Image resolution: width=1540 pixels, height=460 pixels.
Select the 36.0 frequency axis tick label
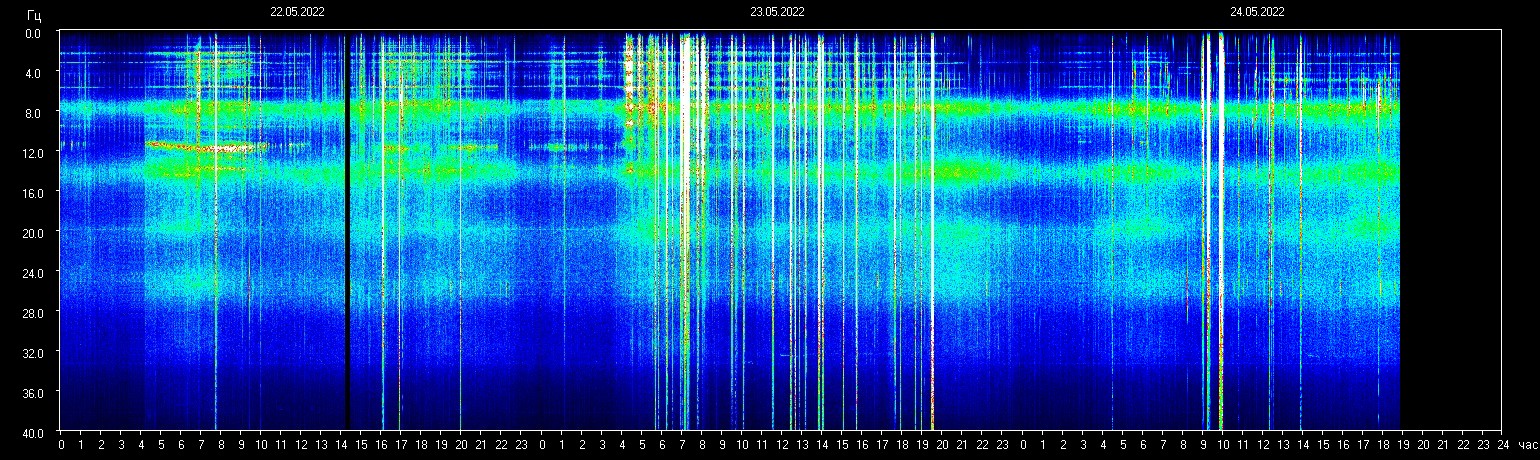[34, 392]
